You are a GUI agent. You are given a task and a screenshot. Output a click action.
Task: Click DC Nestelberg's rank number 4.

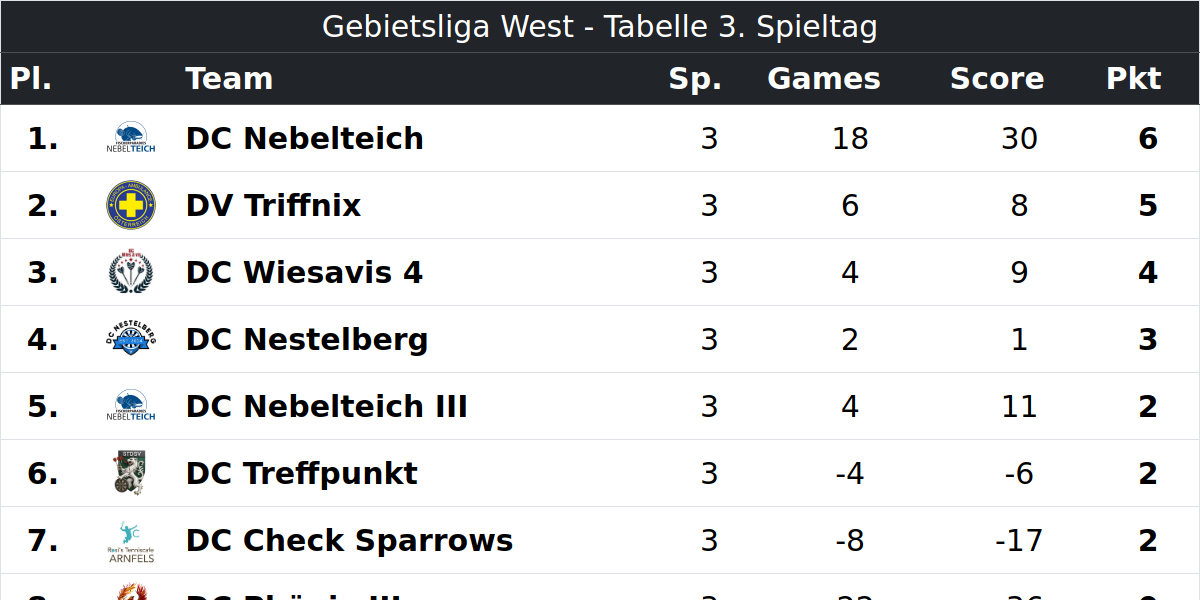click(42, 339)
